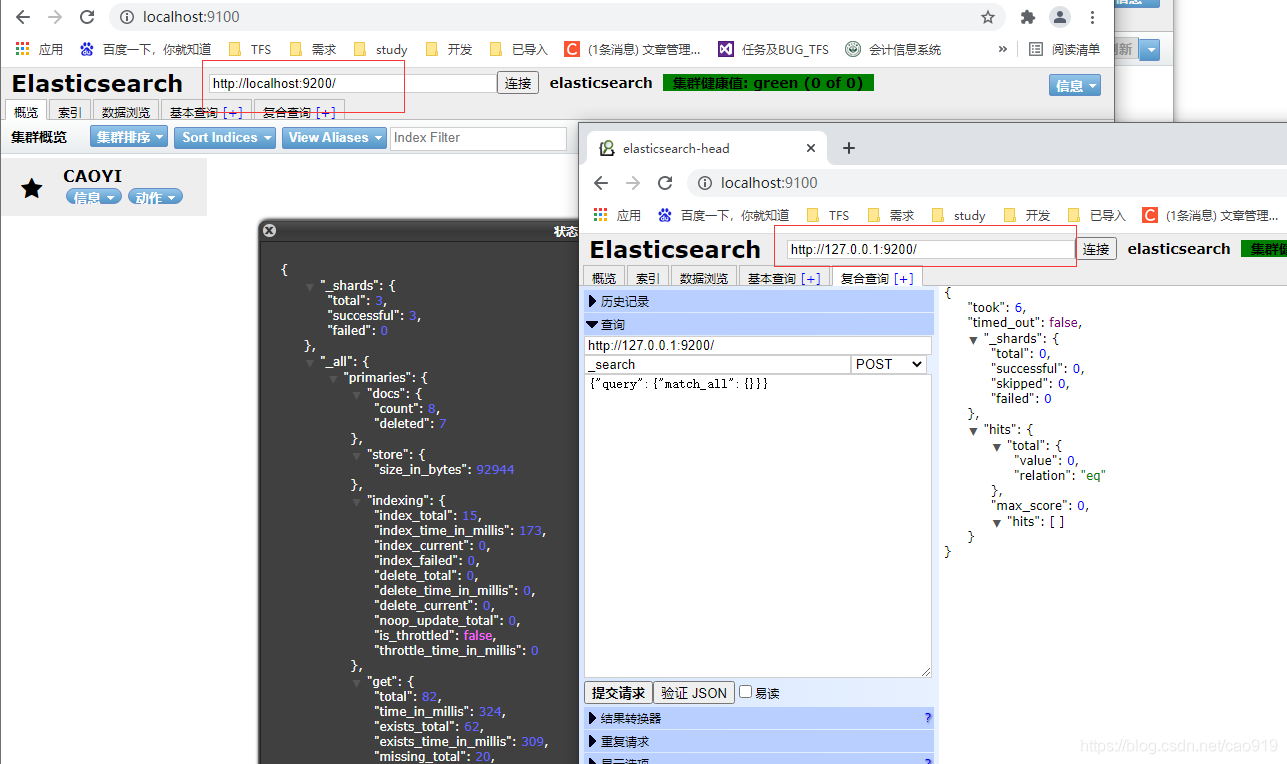1287x764 pixels.
Task: Reload page in the rear browser window
Action: (87, 17)
